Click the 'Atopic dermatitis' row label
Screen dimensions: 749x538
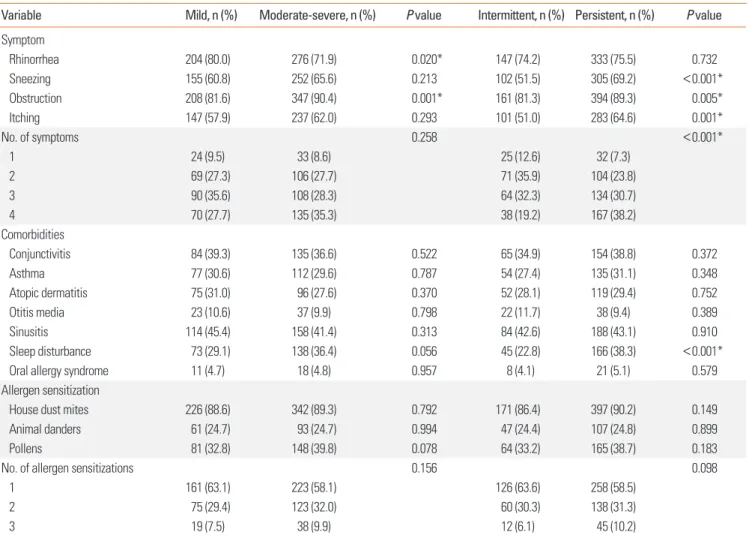coord(48,293)
